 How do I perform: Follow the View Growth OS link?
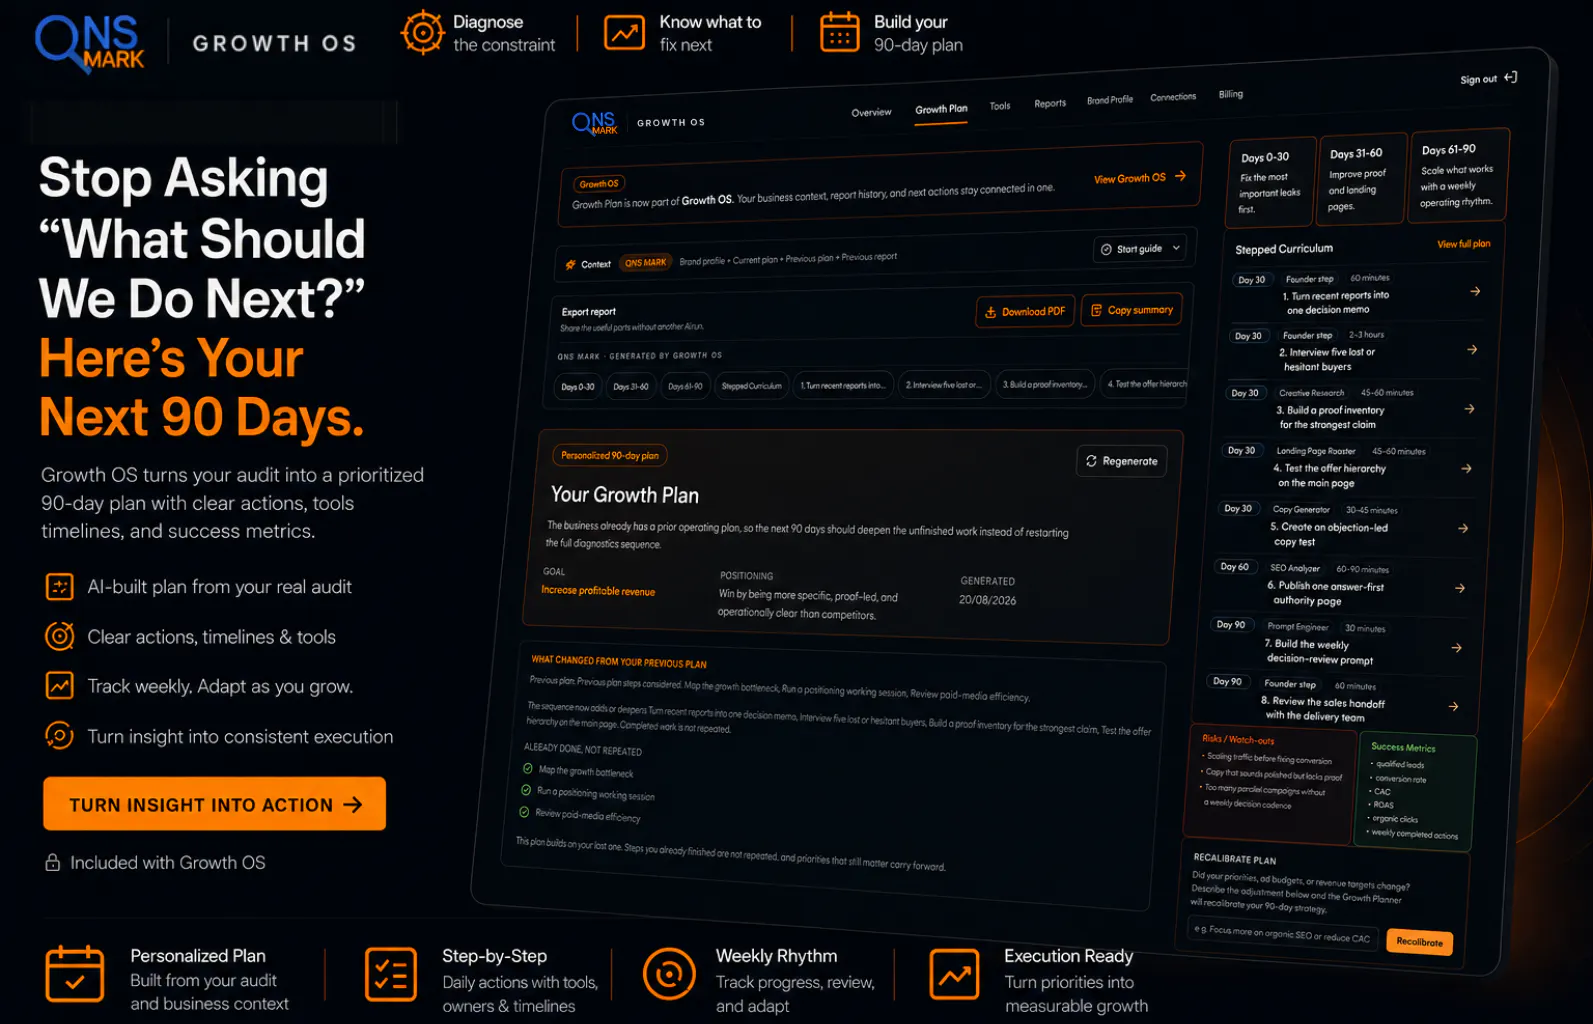click(1140, 178)
